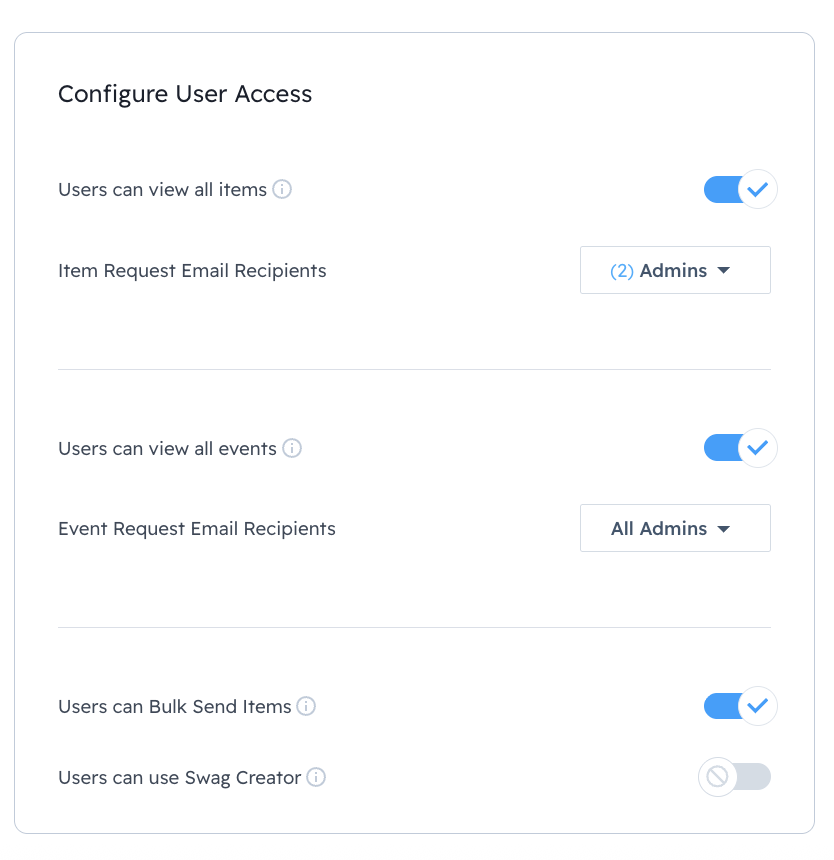Image resolution: width=834 pixels, height=860 pixels.
Task: Click info icon beside "Users can view all items"
Action: [282, 189]
